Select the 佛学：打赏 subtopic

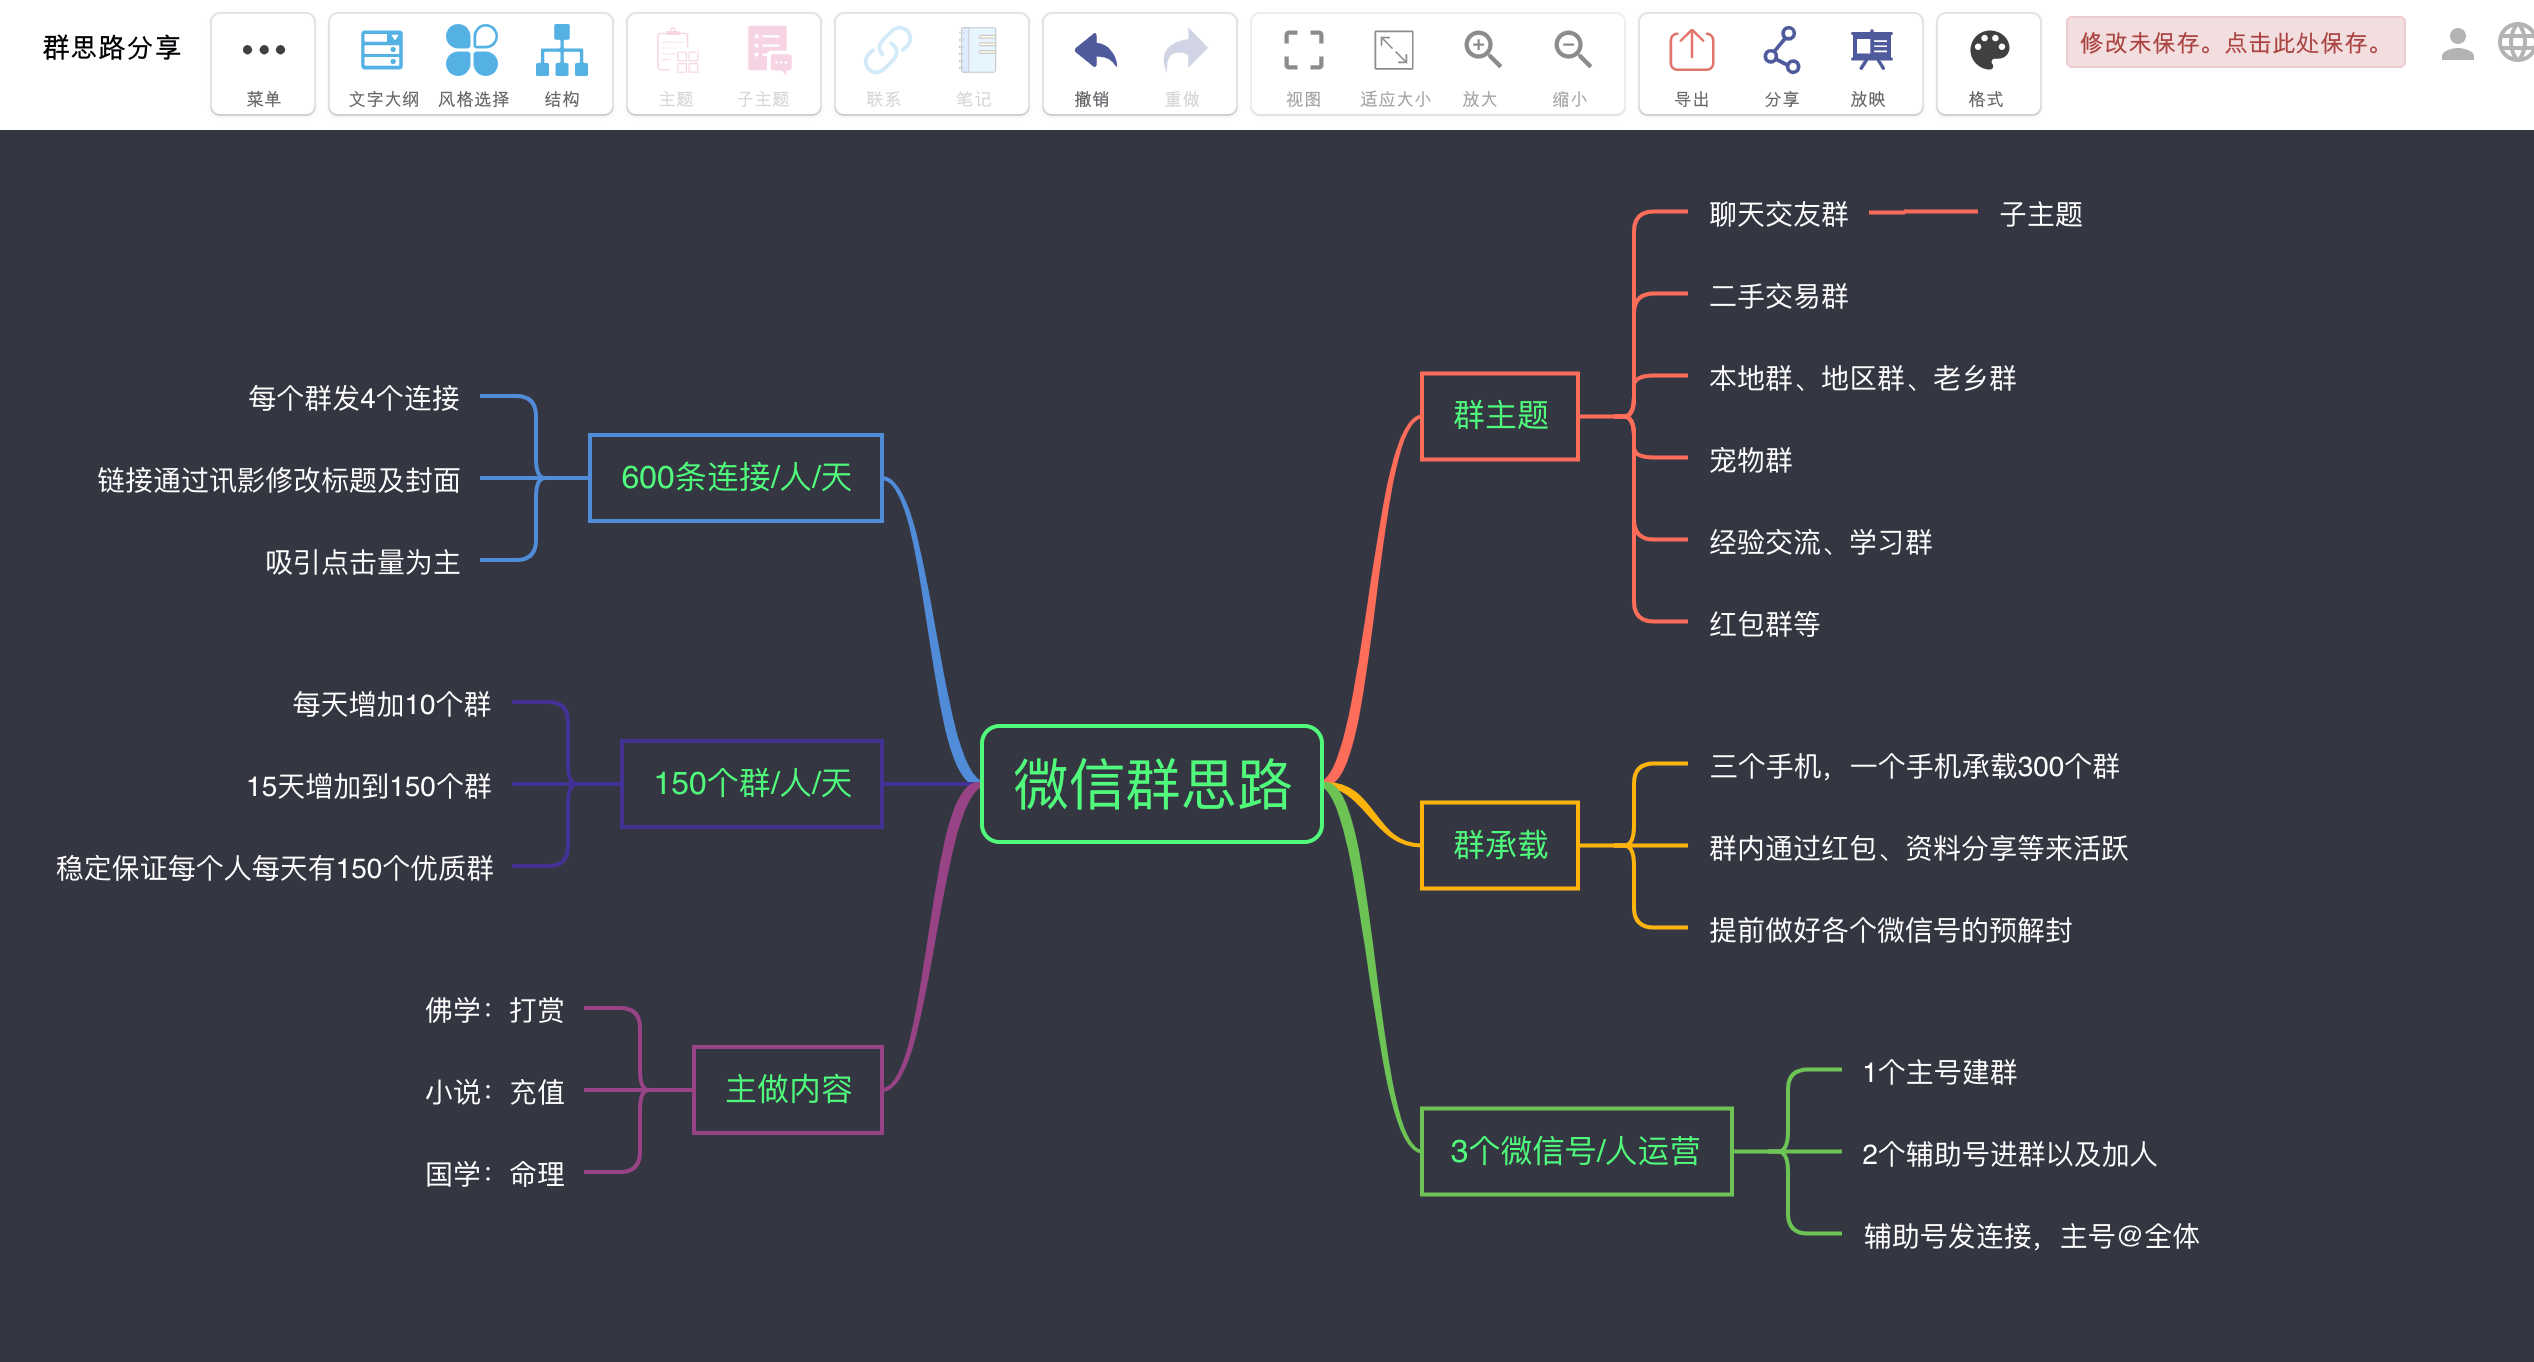(495, 1010)
